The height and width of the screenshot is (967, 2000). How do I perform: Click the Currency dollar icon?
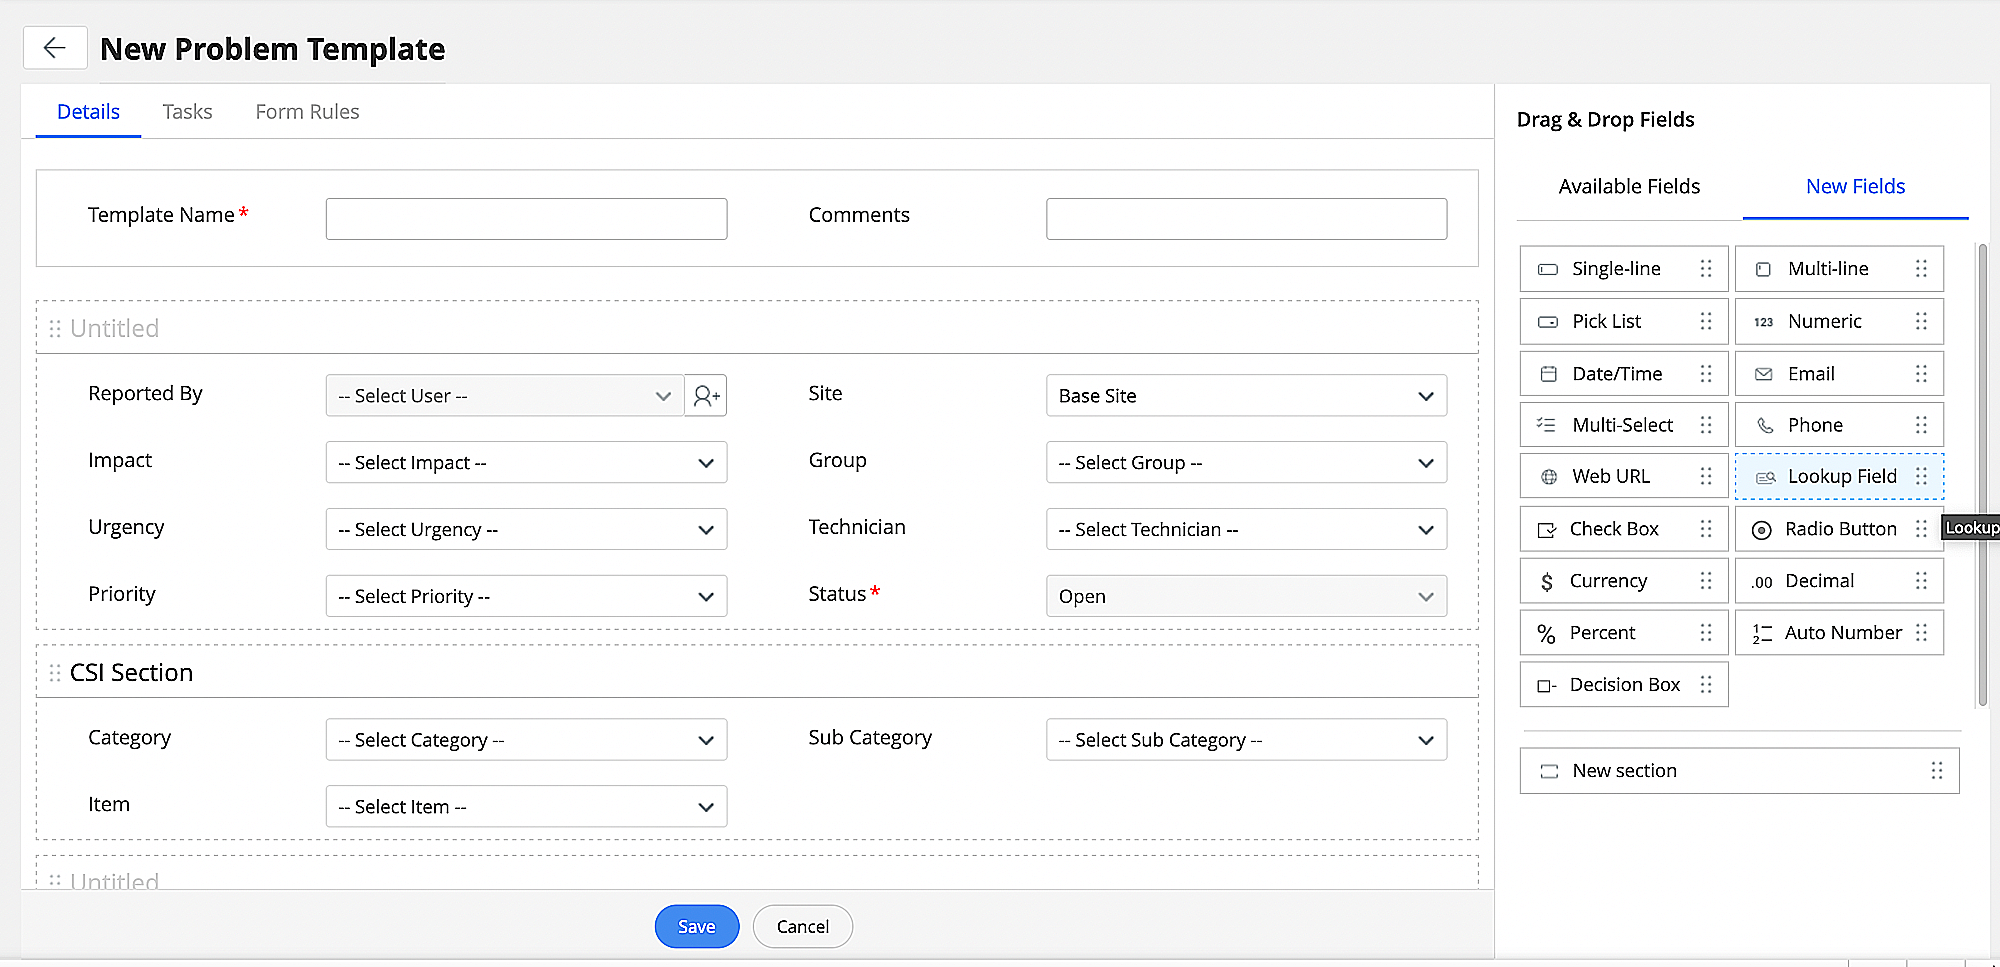click(1547, 582)
